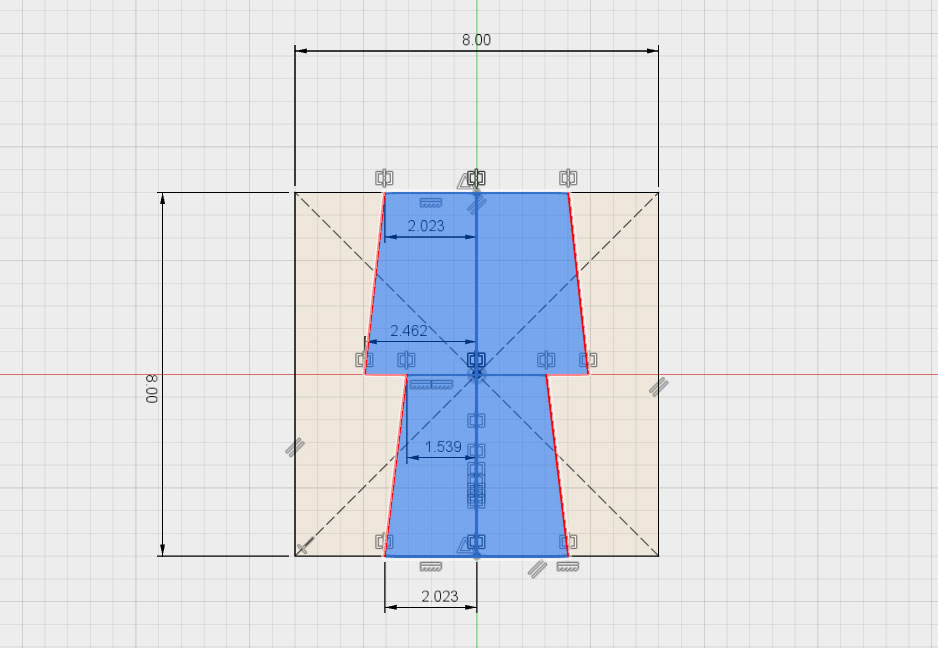
Task: Select the 2.023 dimension below the sketch
Action: pos(440,596)
